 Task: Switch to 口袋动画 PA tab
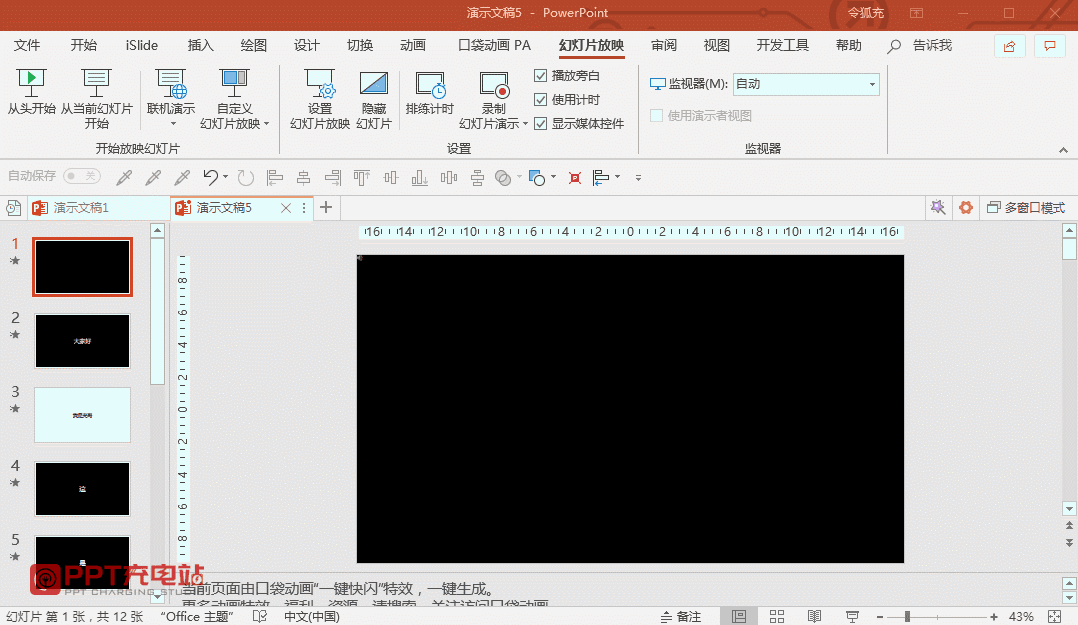tap(494, 45)
